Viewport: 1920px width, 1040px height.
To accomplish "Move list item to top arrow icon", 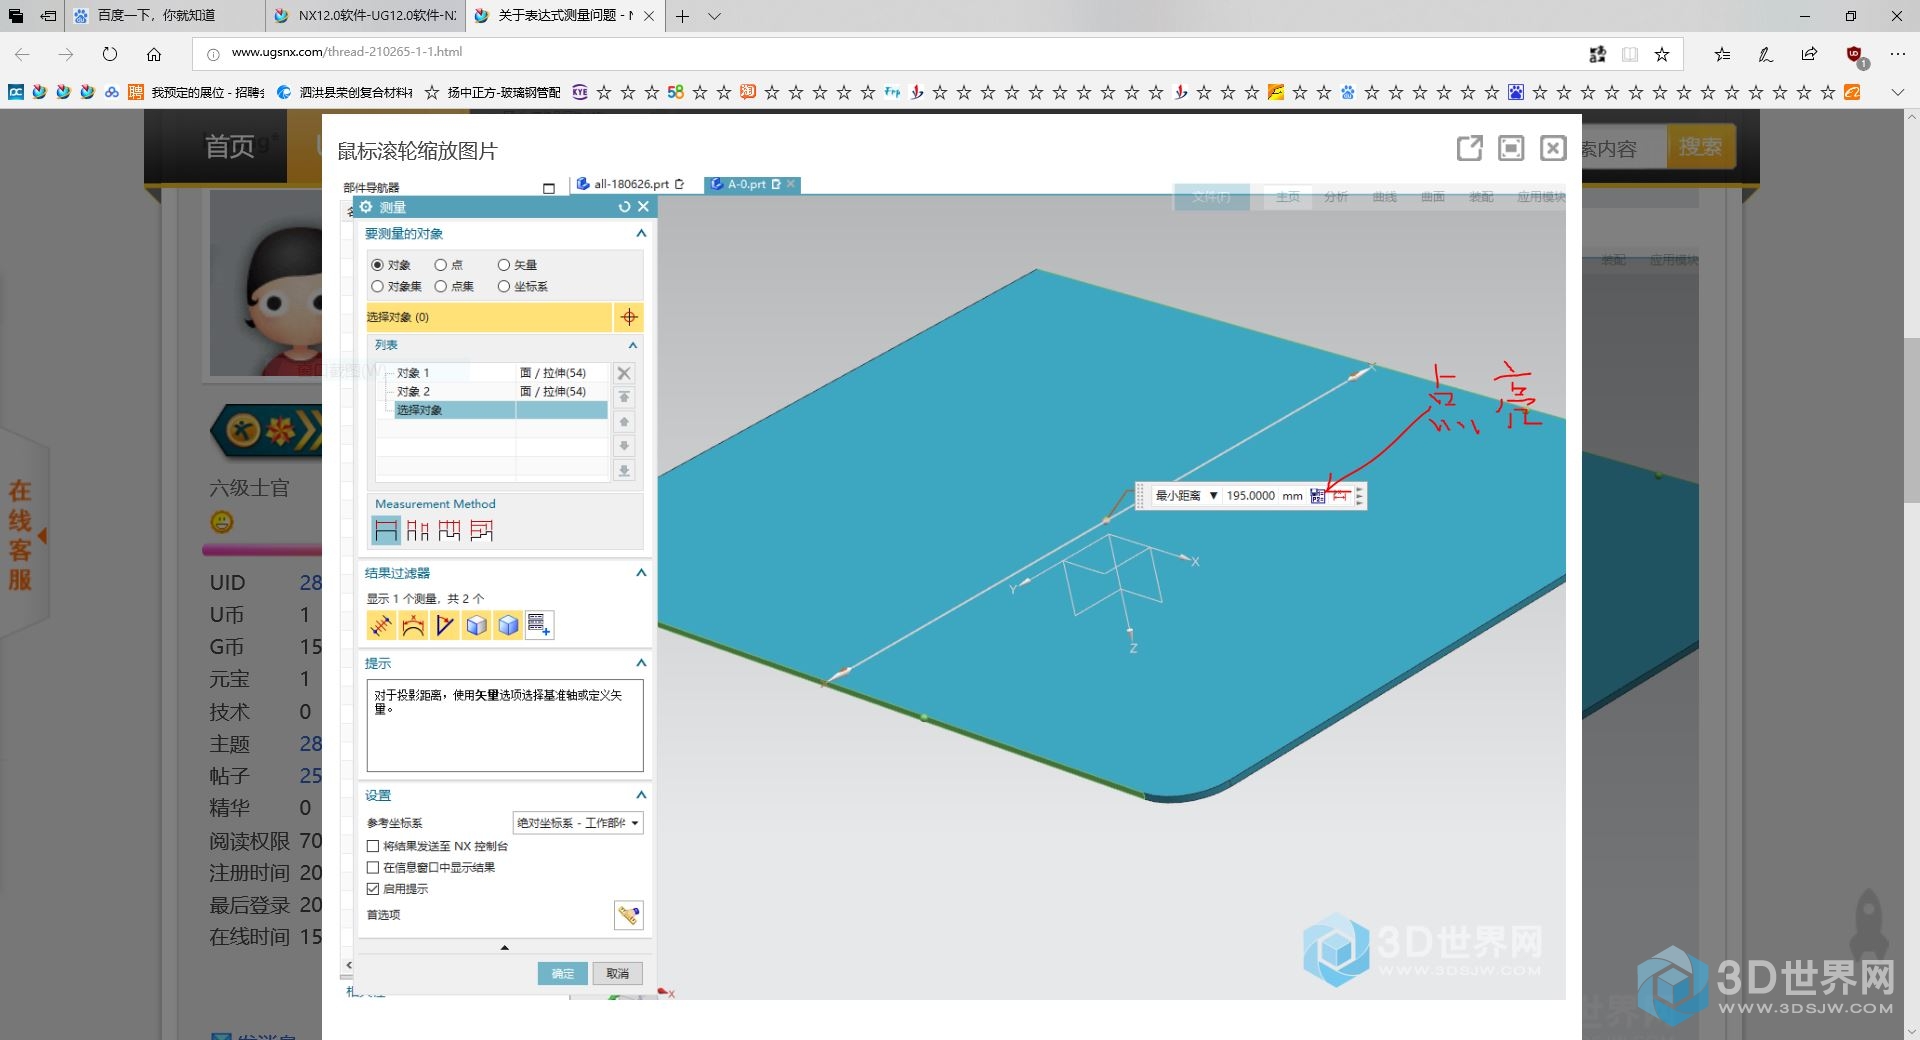I will [x=624, y=397].
